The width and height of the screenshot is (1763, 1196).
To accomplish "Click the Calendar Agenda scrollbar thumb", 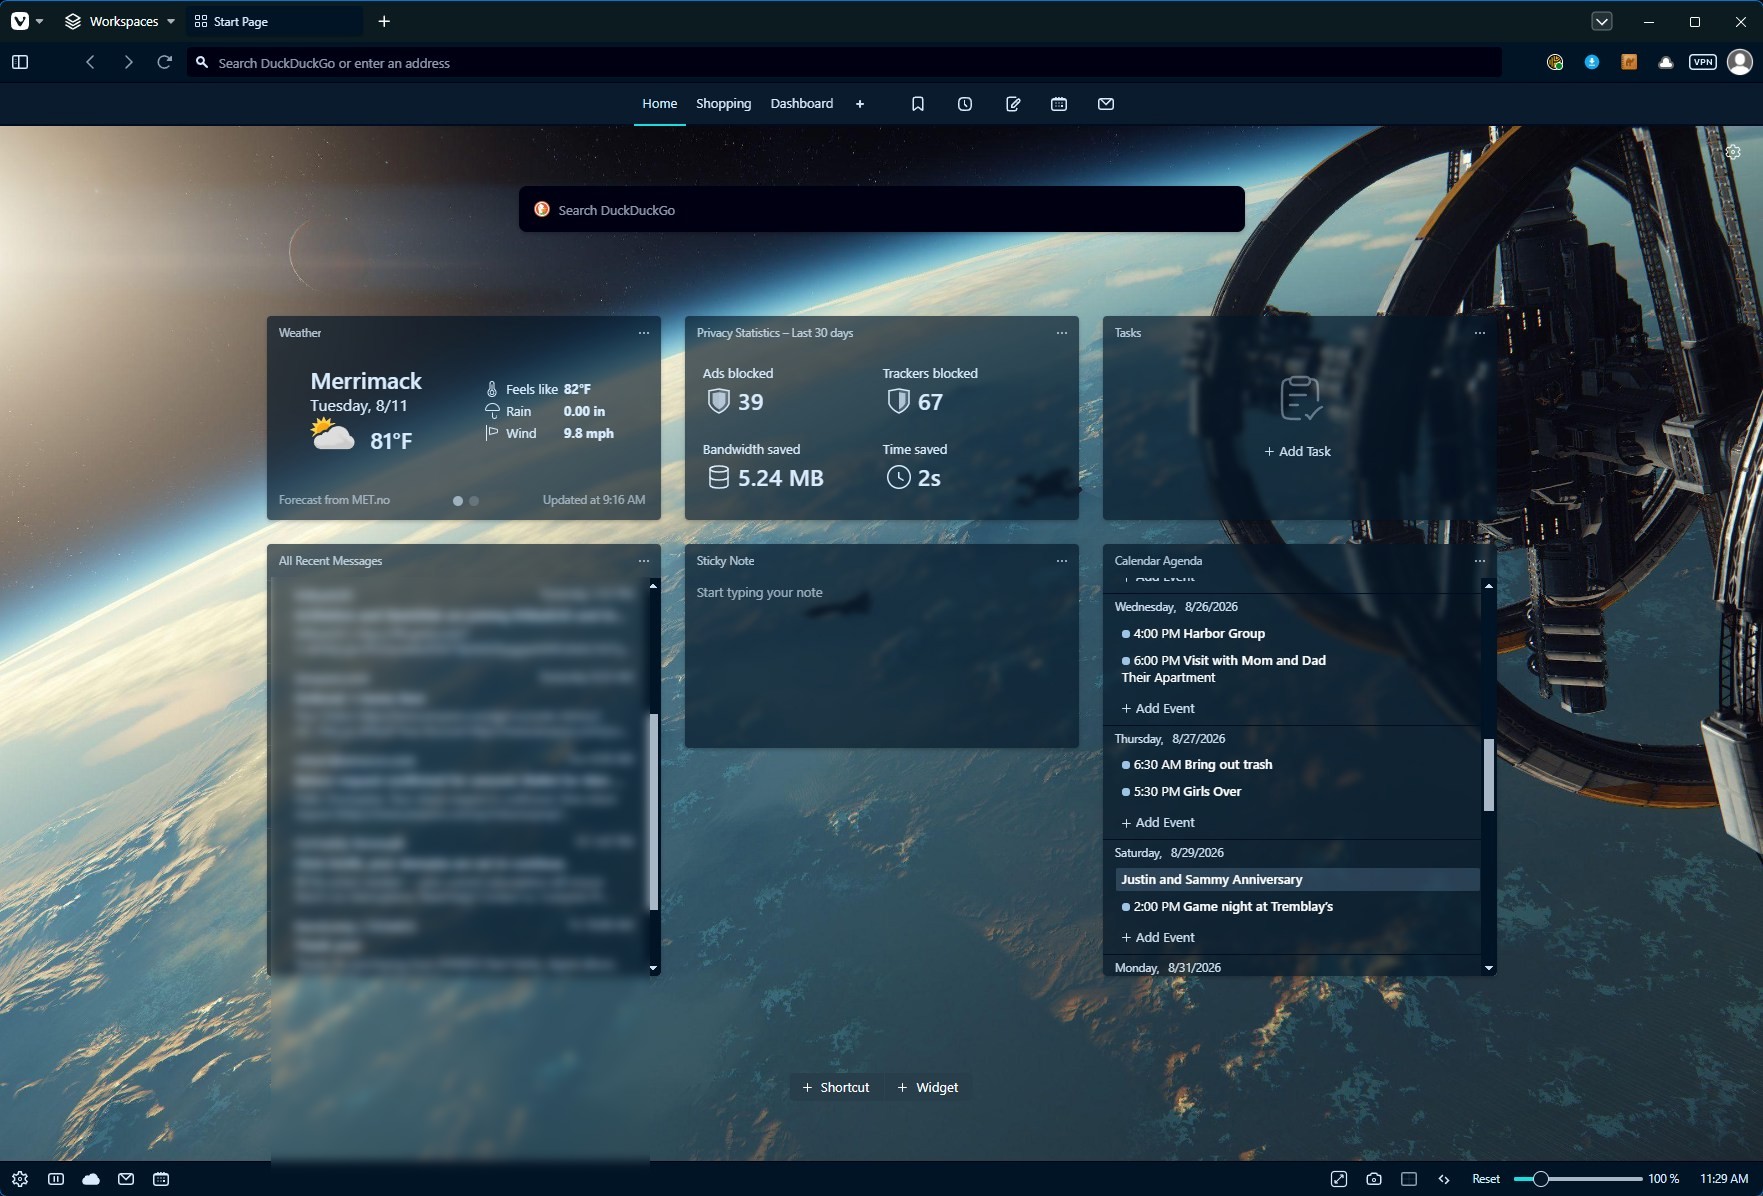I will click(1489, 775).
